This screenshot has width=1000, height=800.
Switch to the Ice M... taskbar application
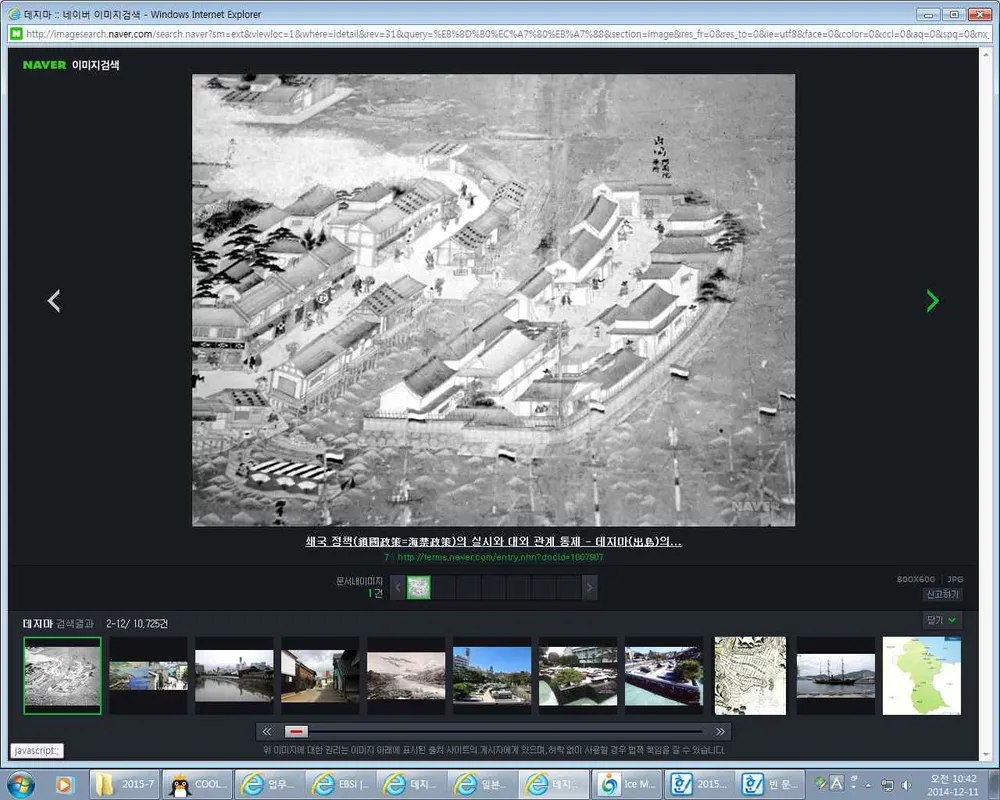pyautogui.click(x=628, y=784)
